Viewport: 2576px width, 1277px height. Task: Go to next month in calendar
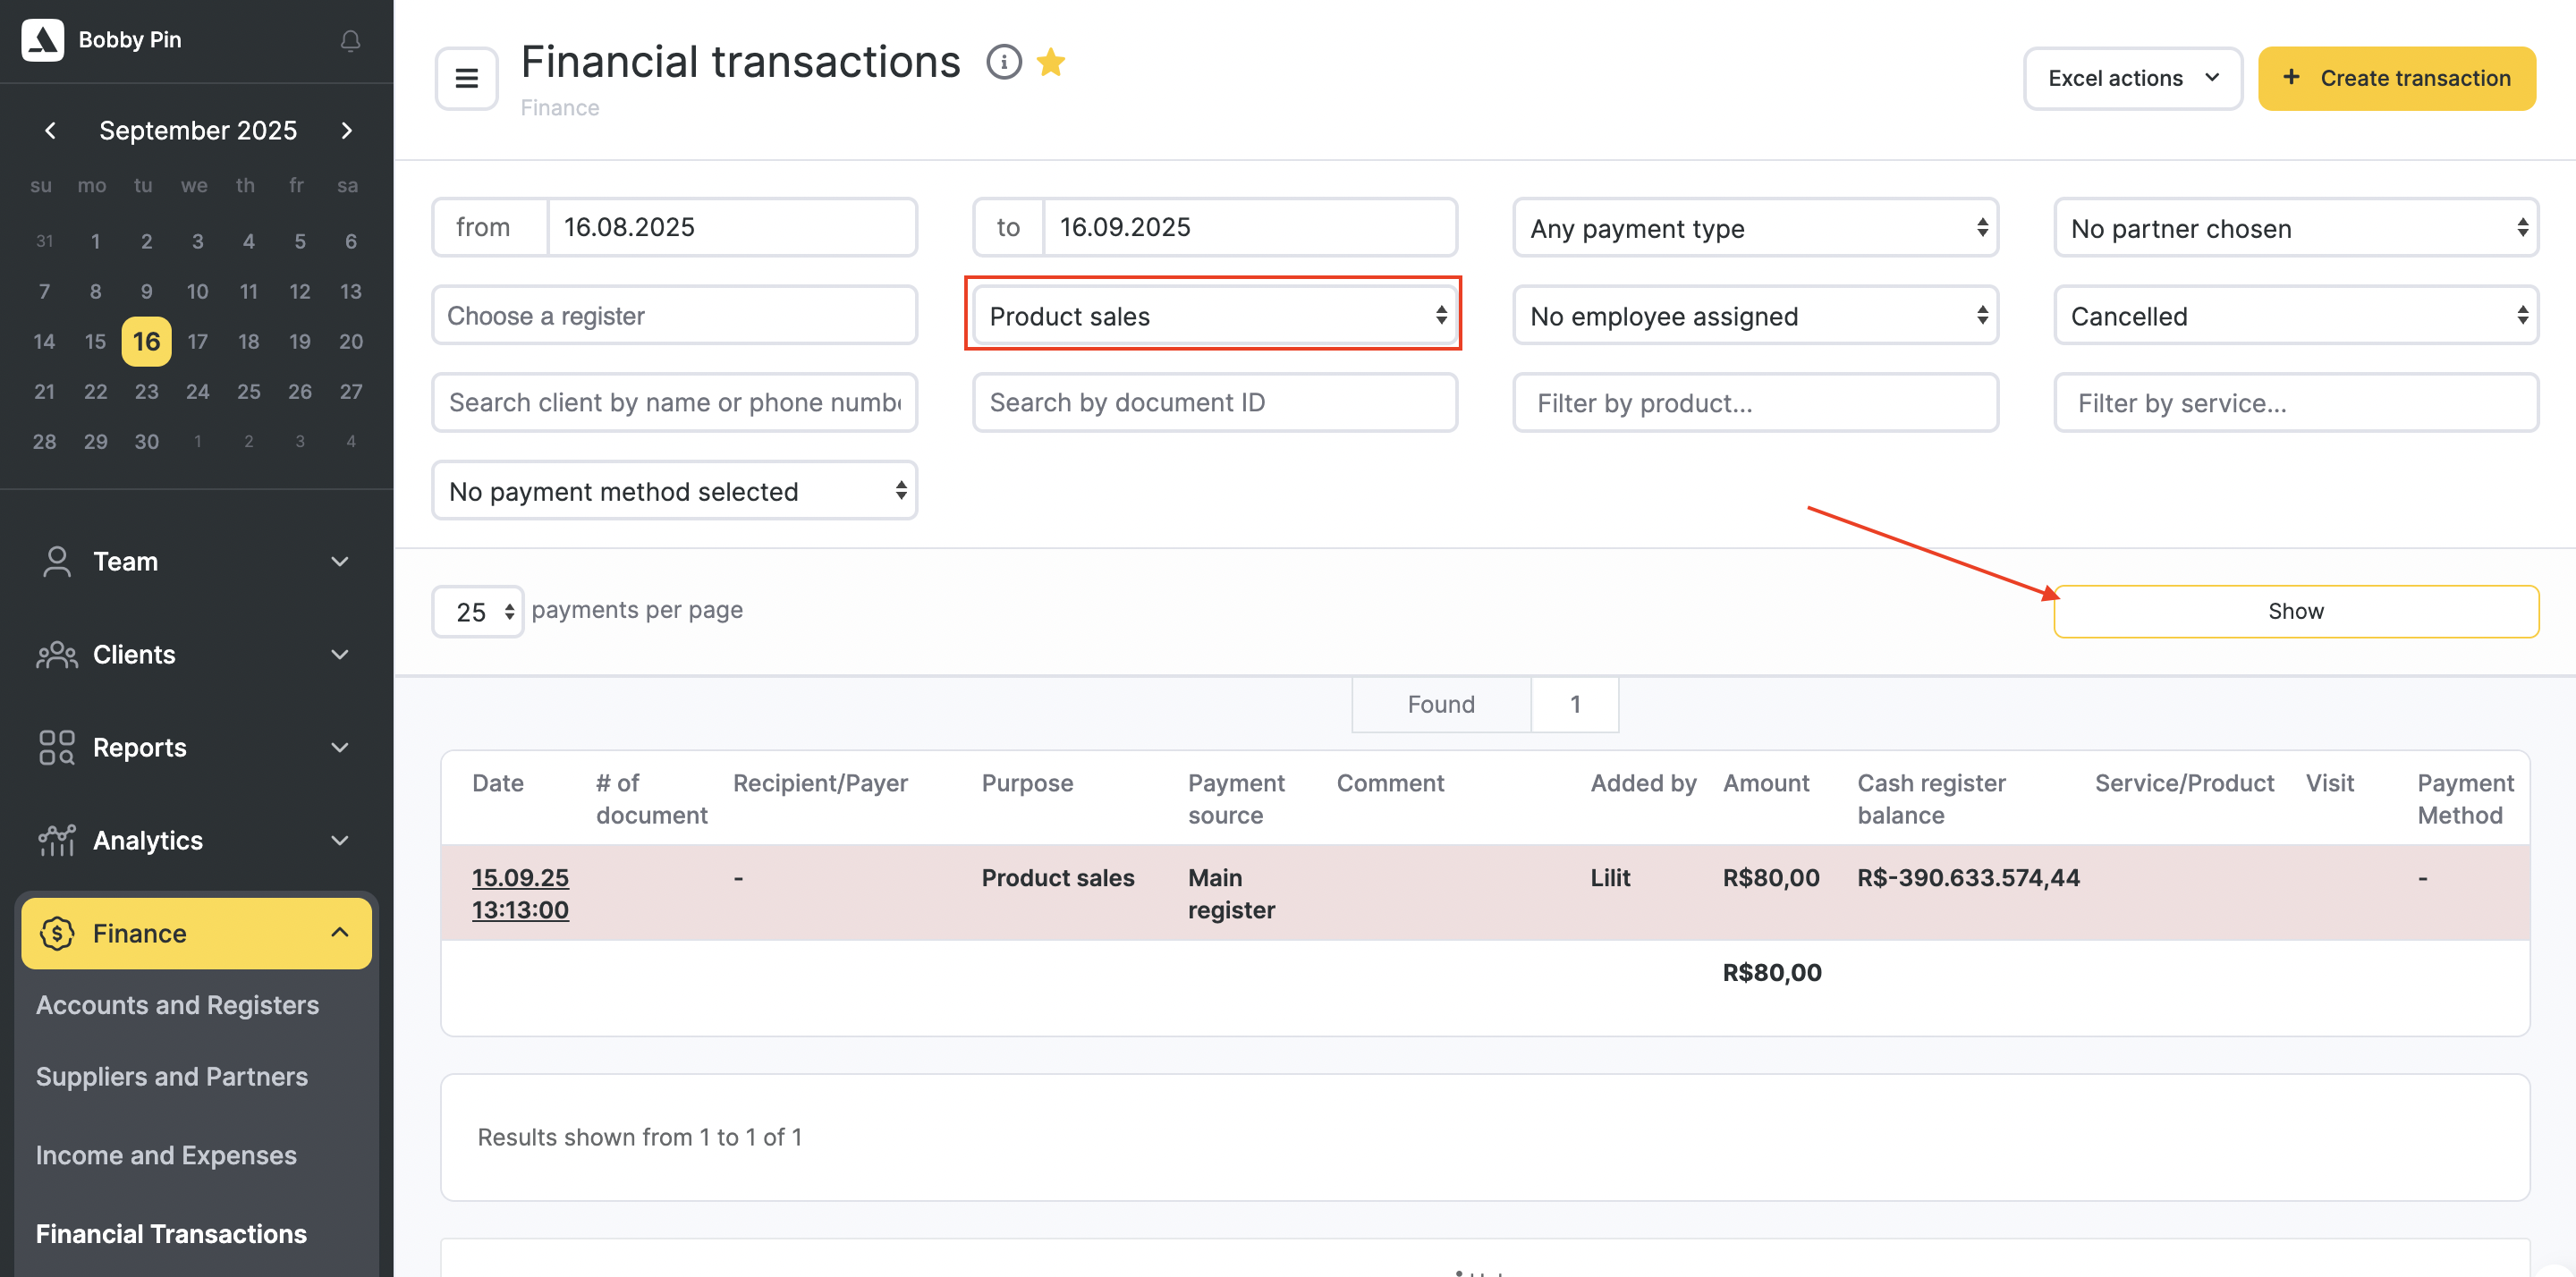(x=346, y=130)
